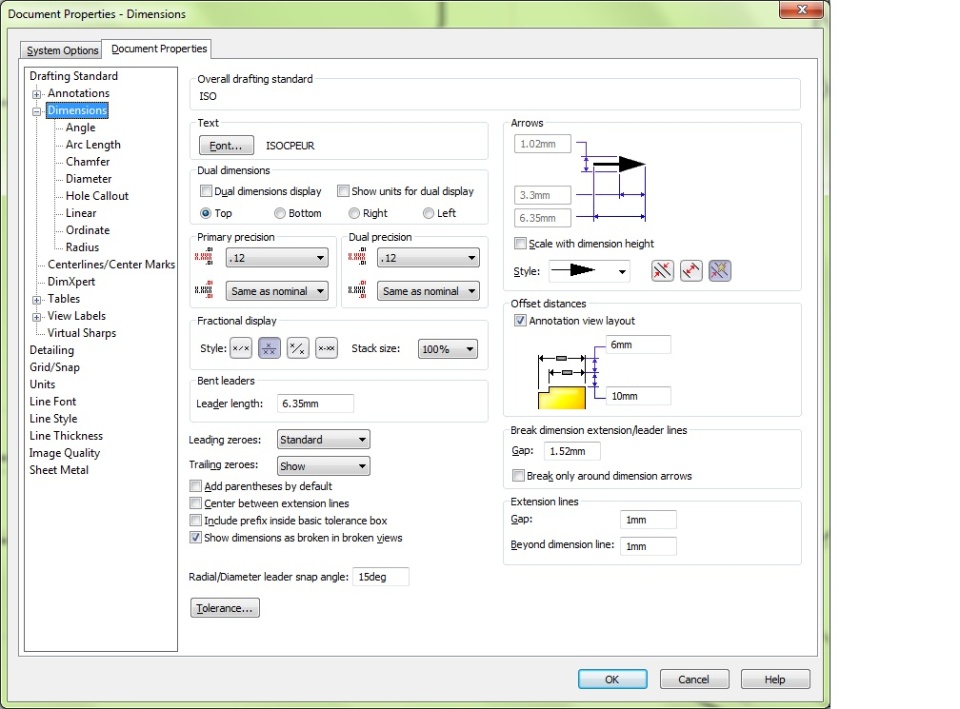Open Centerlines/Center Marks settings
This screenshot has height=709, width=960.
(x=111, y=264)
